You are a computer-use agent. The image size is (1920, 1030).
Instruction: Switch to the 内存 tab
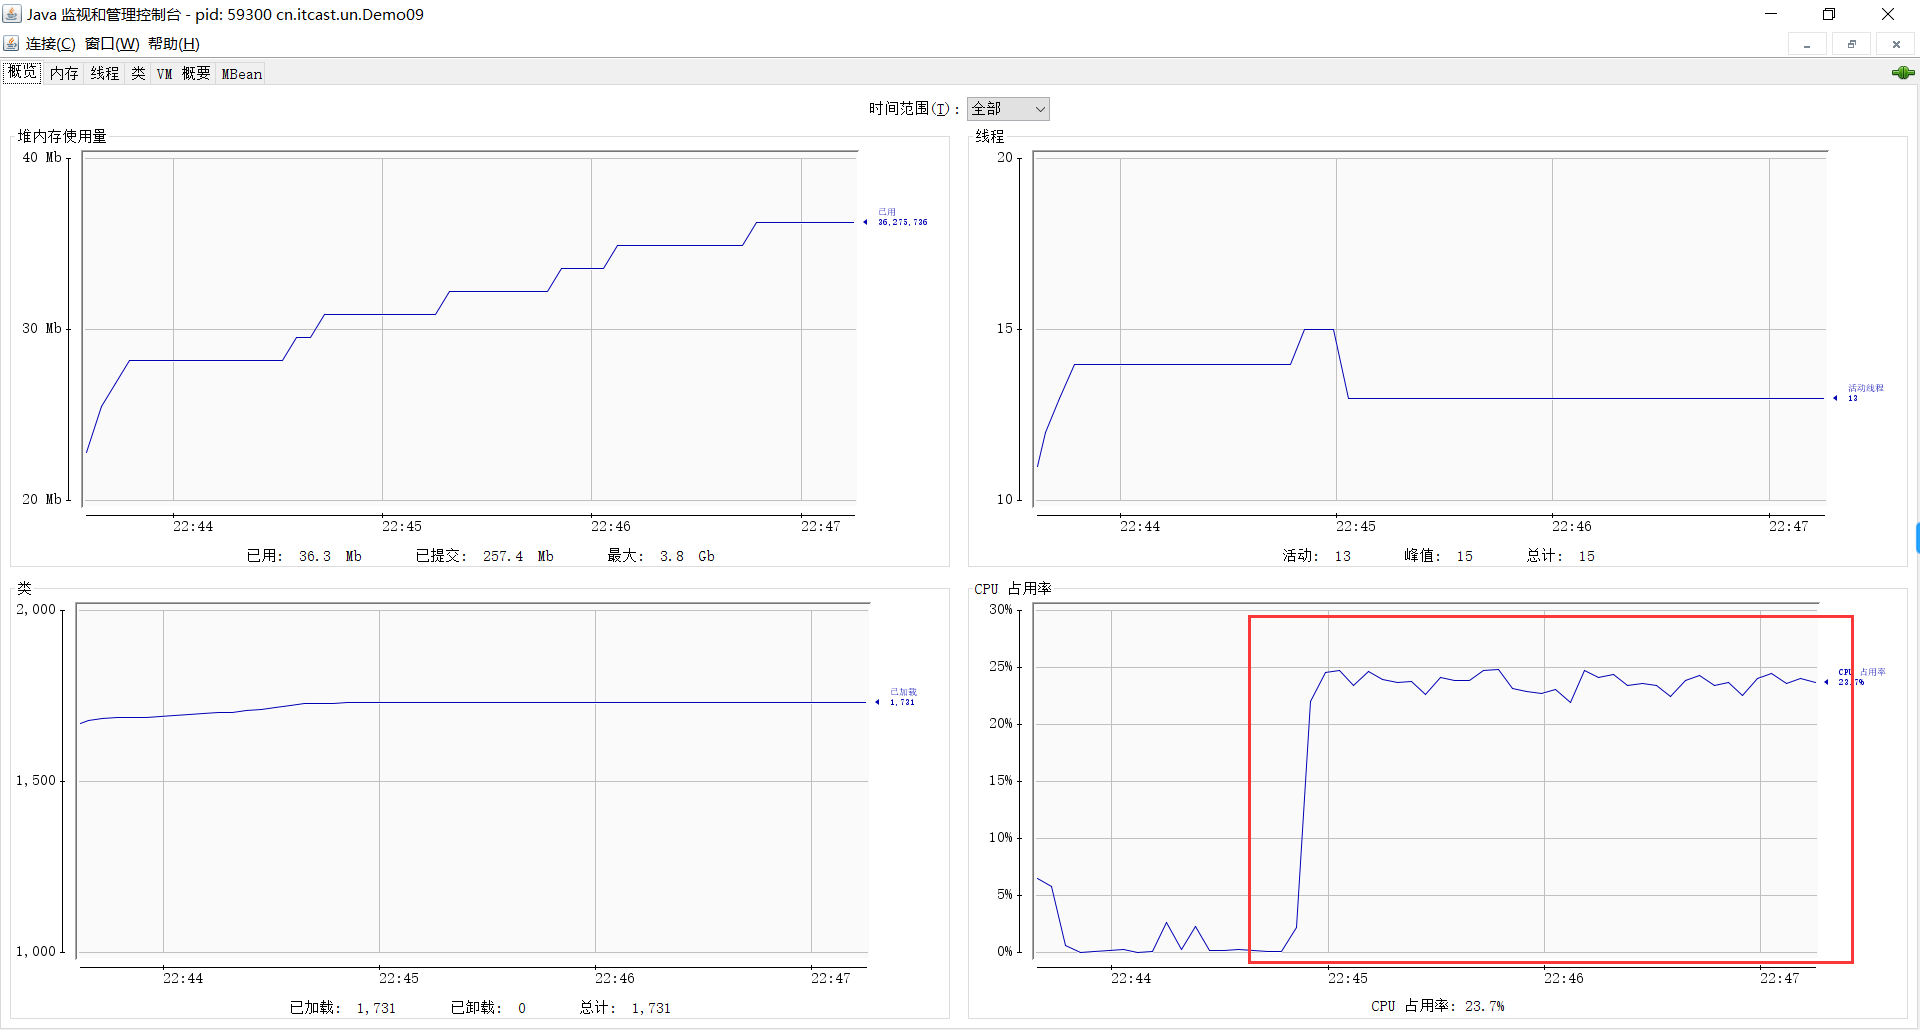(x=64, y=74)
